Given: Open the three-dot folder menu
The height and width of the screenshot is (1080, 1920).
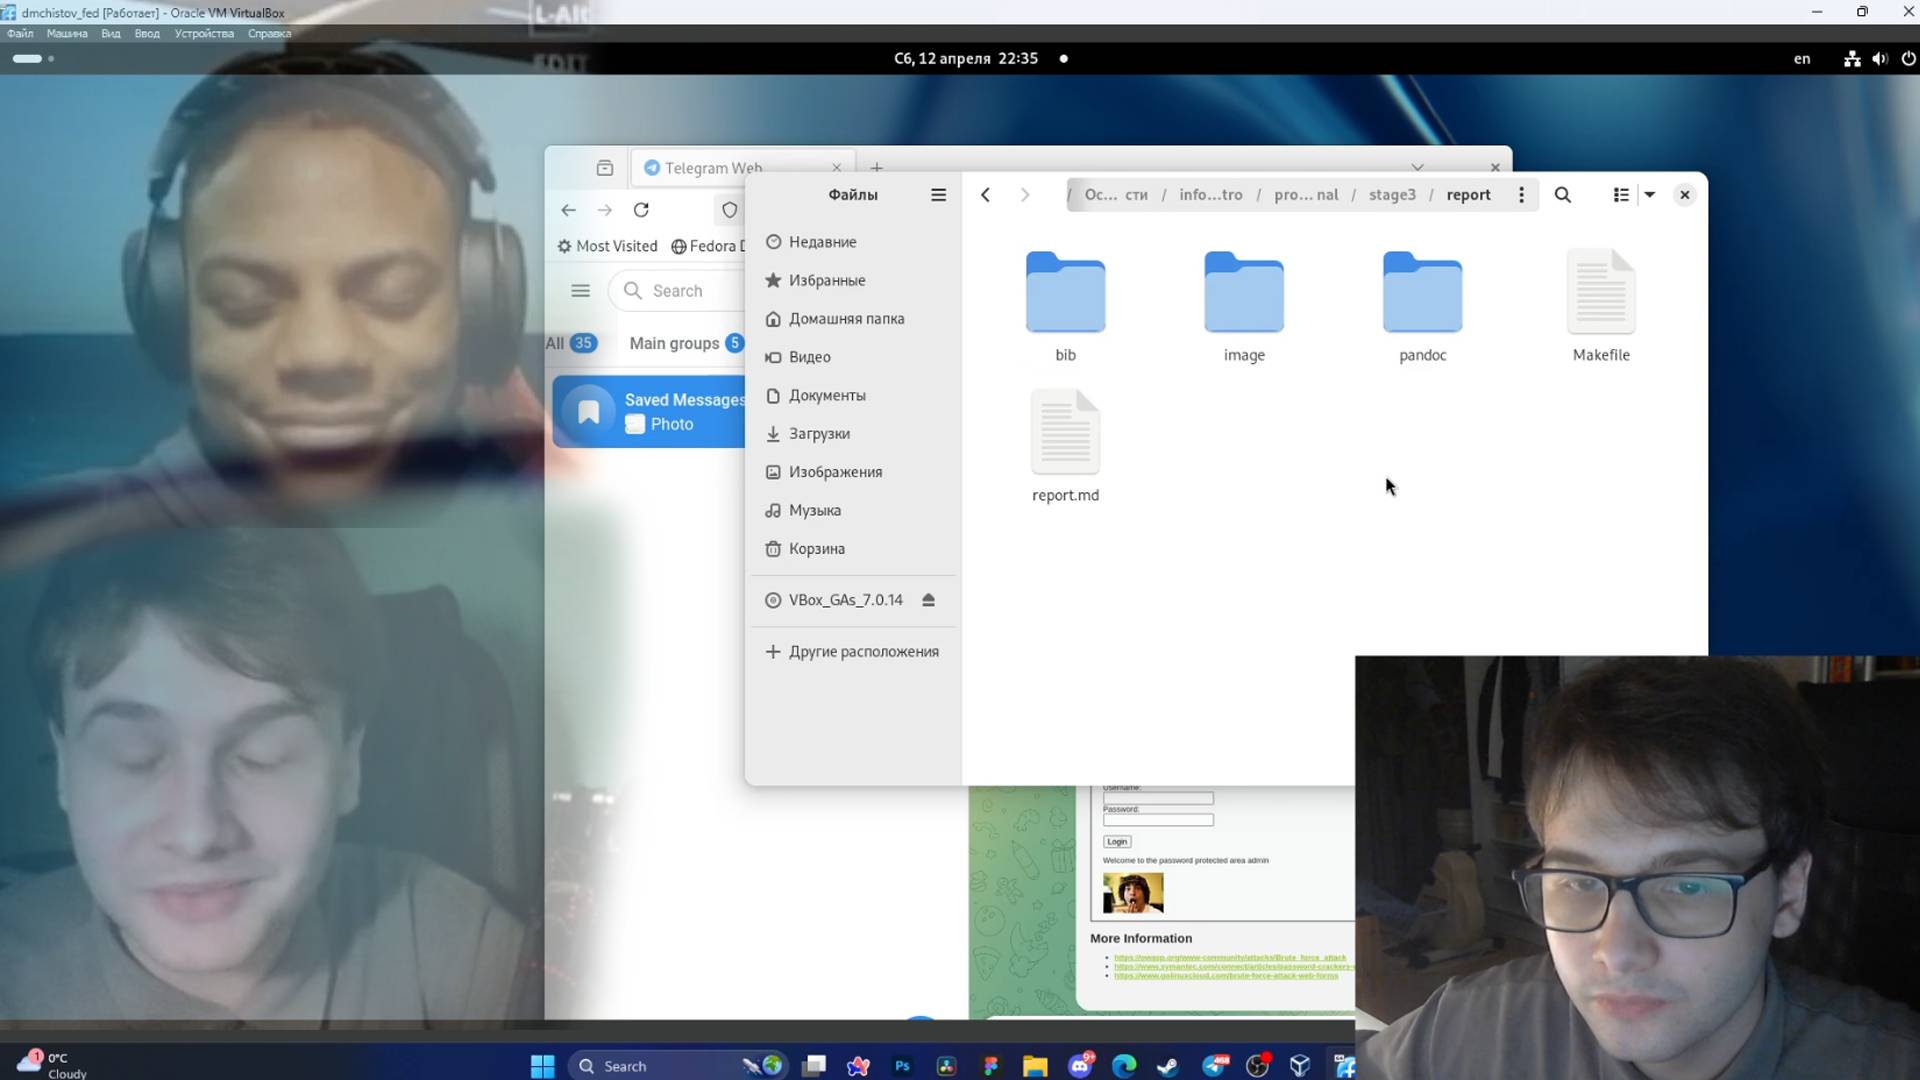Looking at the screenshot, I should pyautogui.click(x=1521, y=195).
